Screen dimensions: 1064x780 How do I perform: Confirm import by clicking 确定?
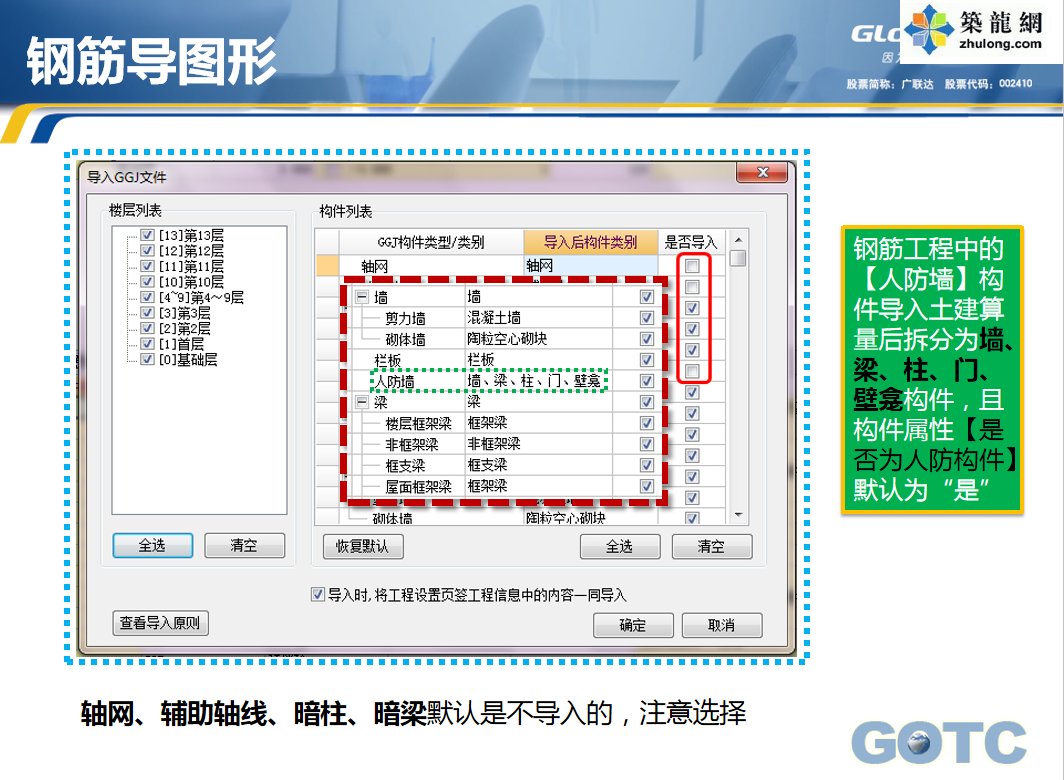(633, 624)
